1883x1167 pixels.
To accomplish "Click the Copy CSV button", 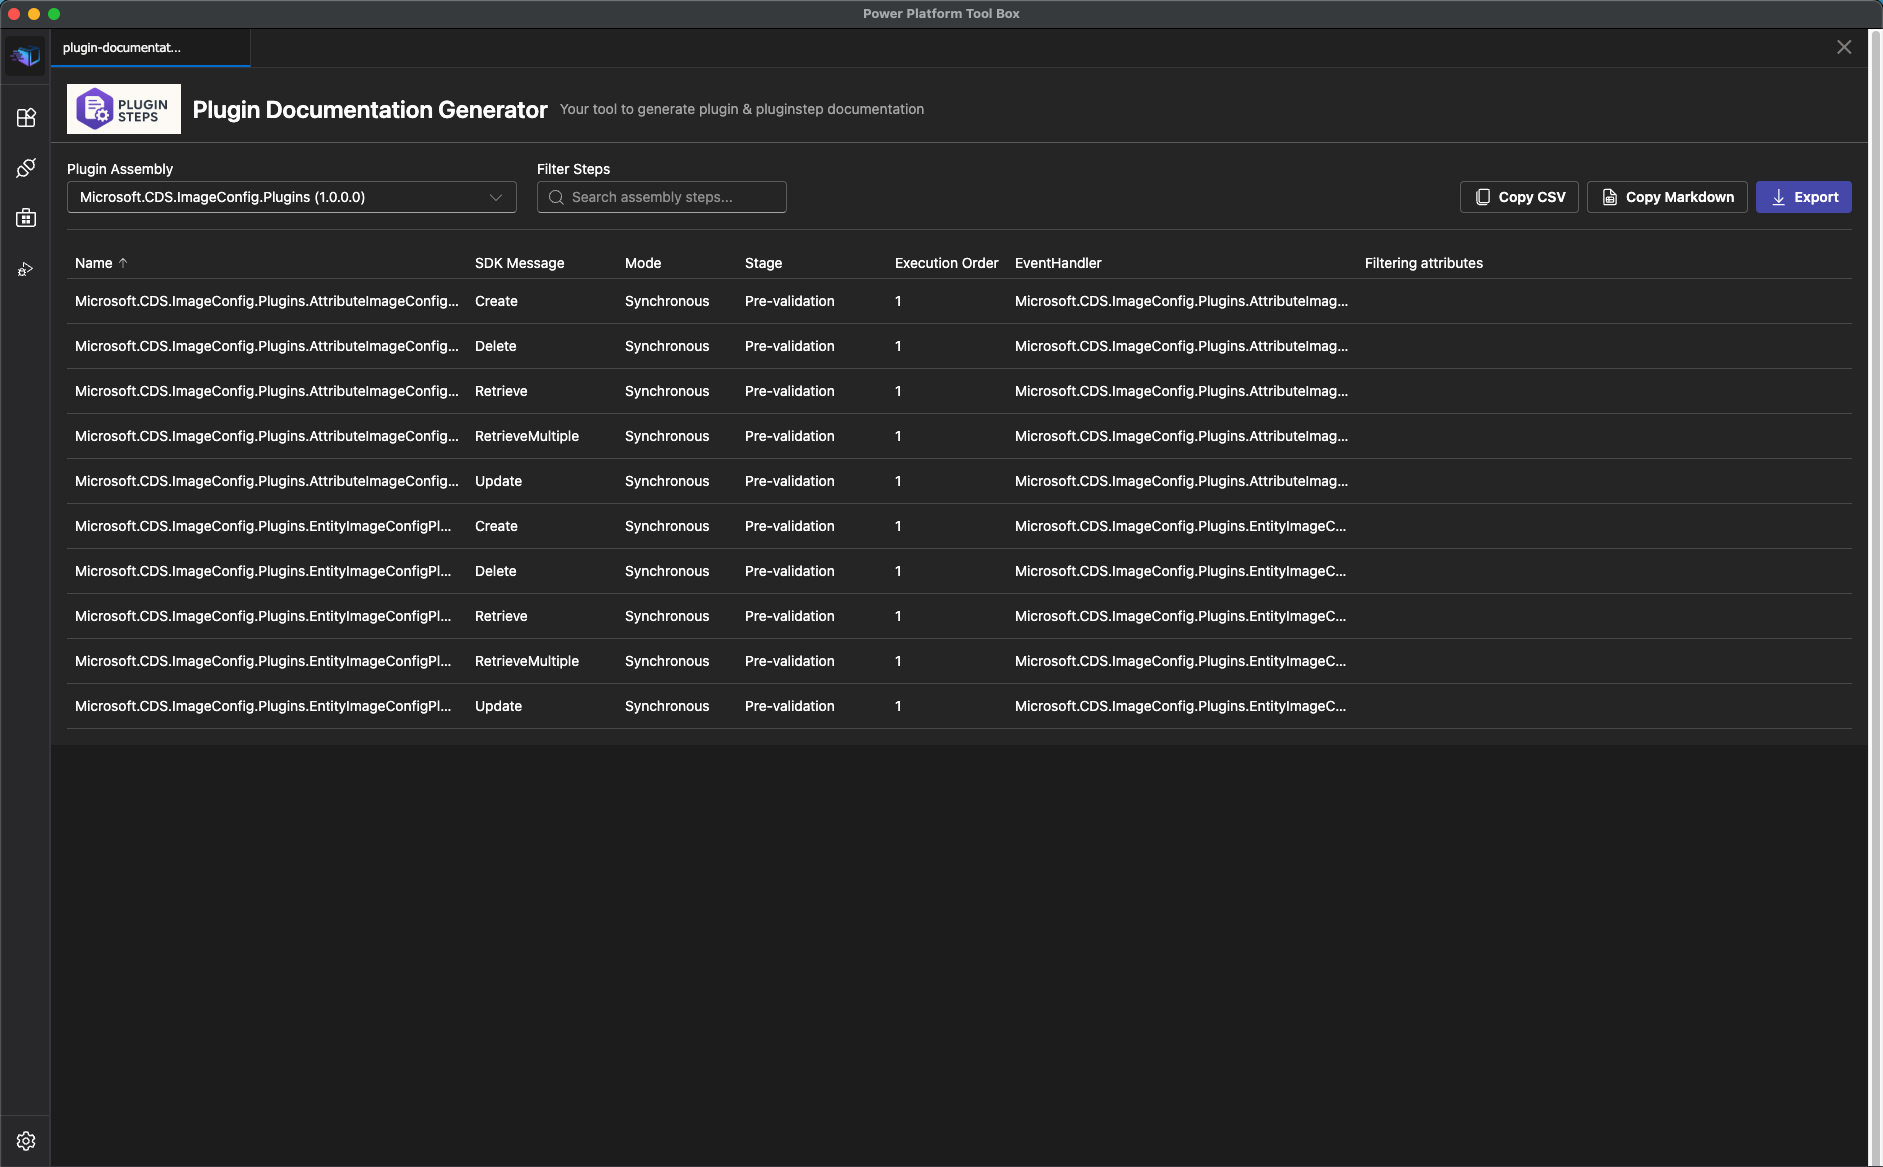I will click(x=1518, y=197).
